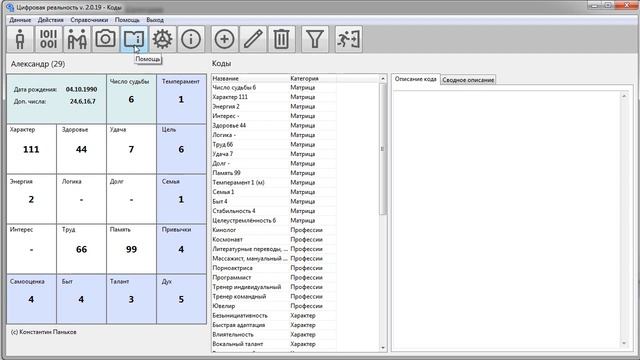Select the Безынициативность row
The width and height of the screenshot is (640, 360).
[x=273, y=316]
